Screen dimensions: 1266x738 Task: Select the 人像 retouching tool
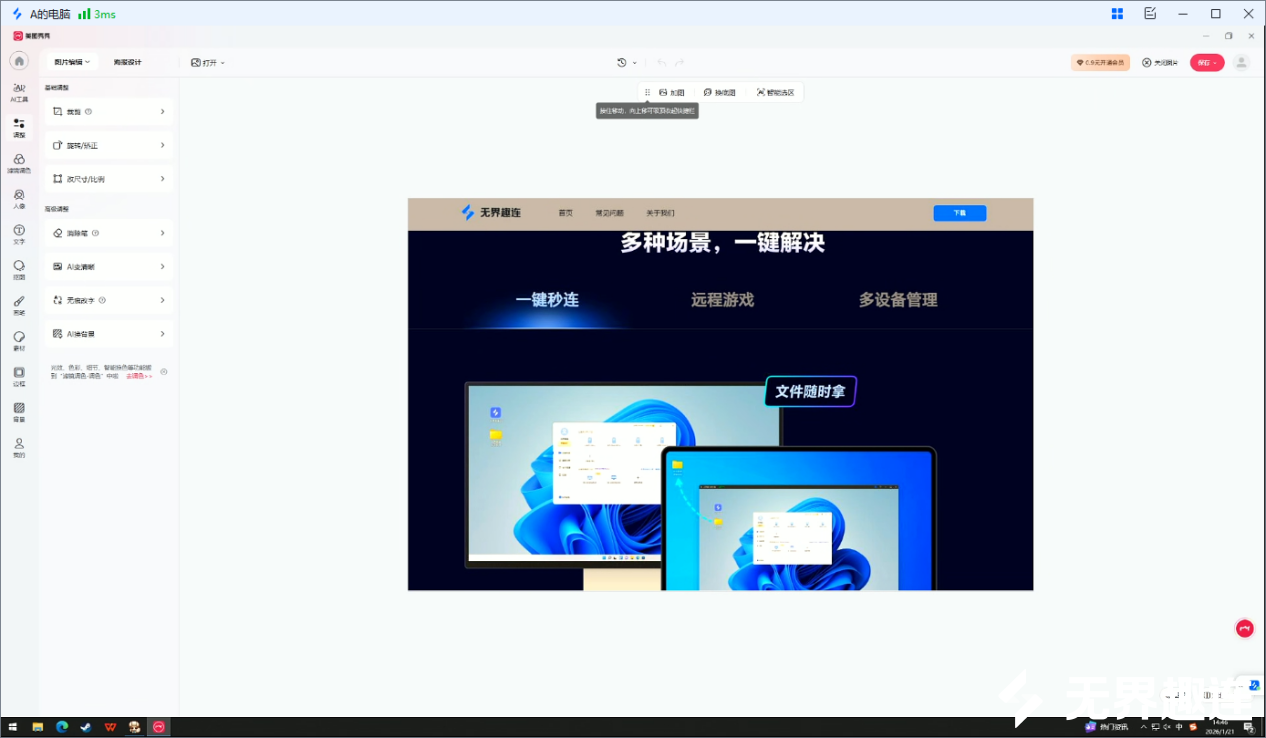tap(18, 198)
